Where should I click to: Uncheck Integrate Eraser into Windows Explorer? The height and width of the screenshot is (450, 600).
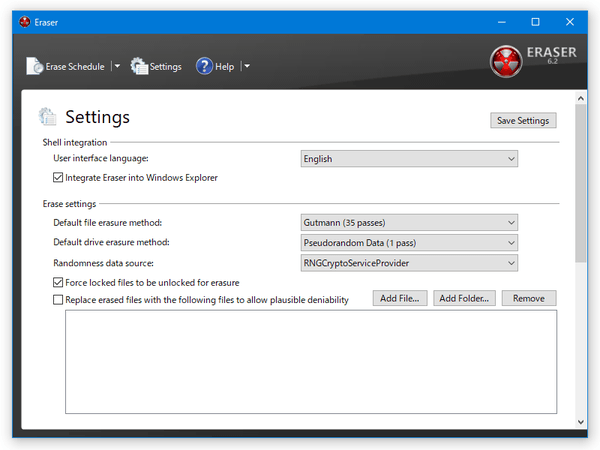(58, 178)
